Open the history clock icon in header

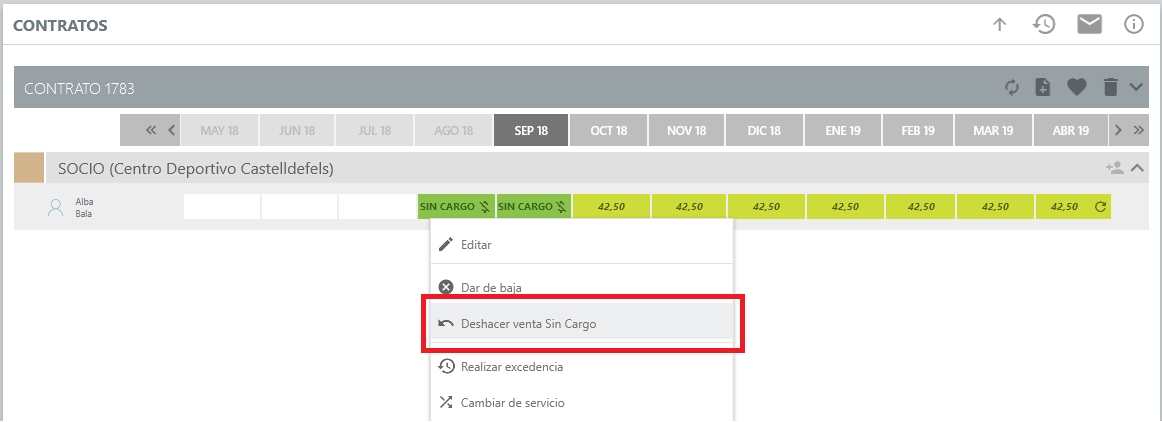pos(1043,24)
